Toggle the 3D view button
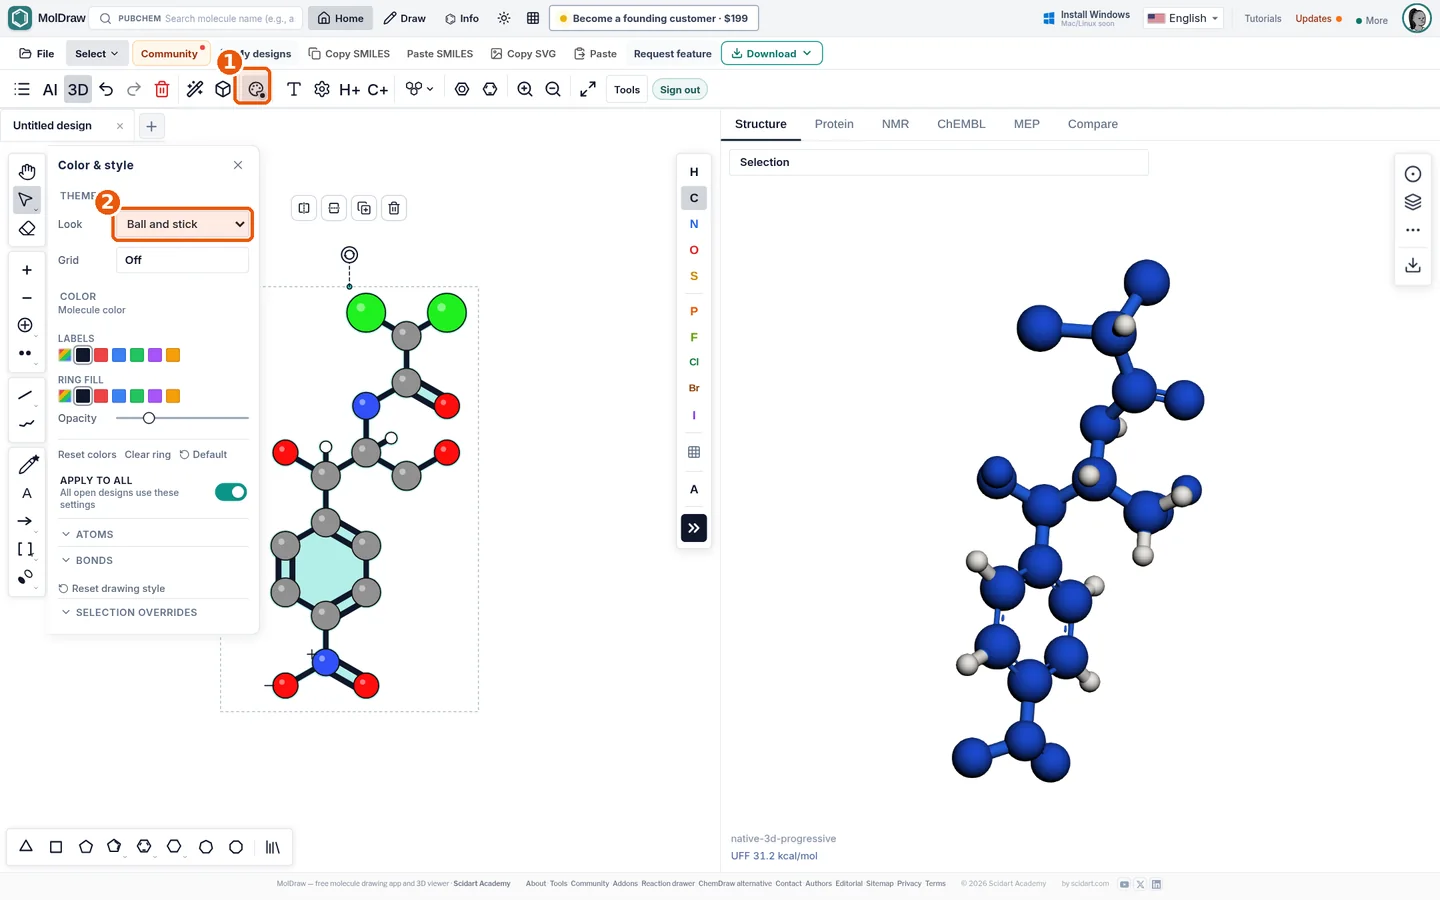 click(x=78, y=89)
